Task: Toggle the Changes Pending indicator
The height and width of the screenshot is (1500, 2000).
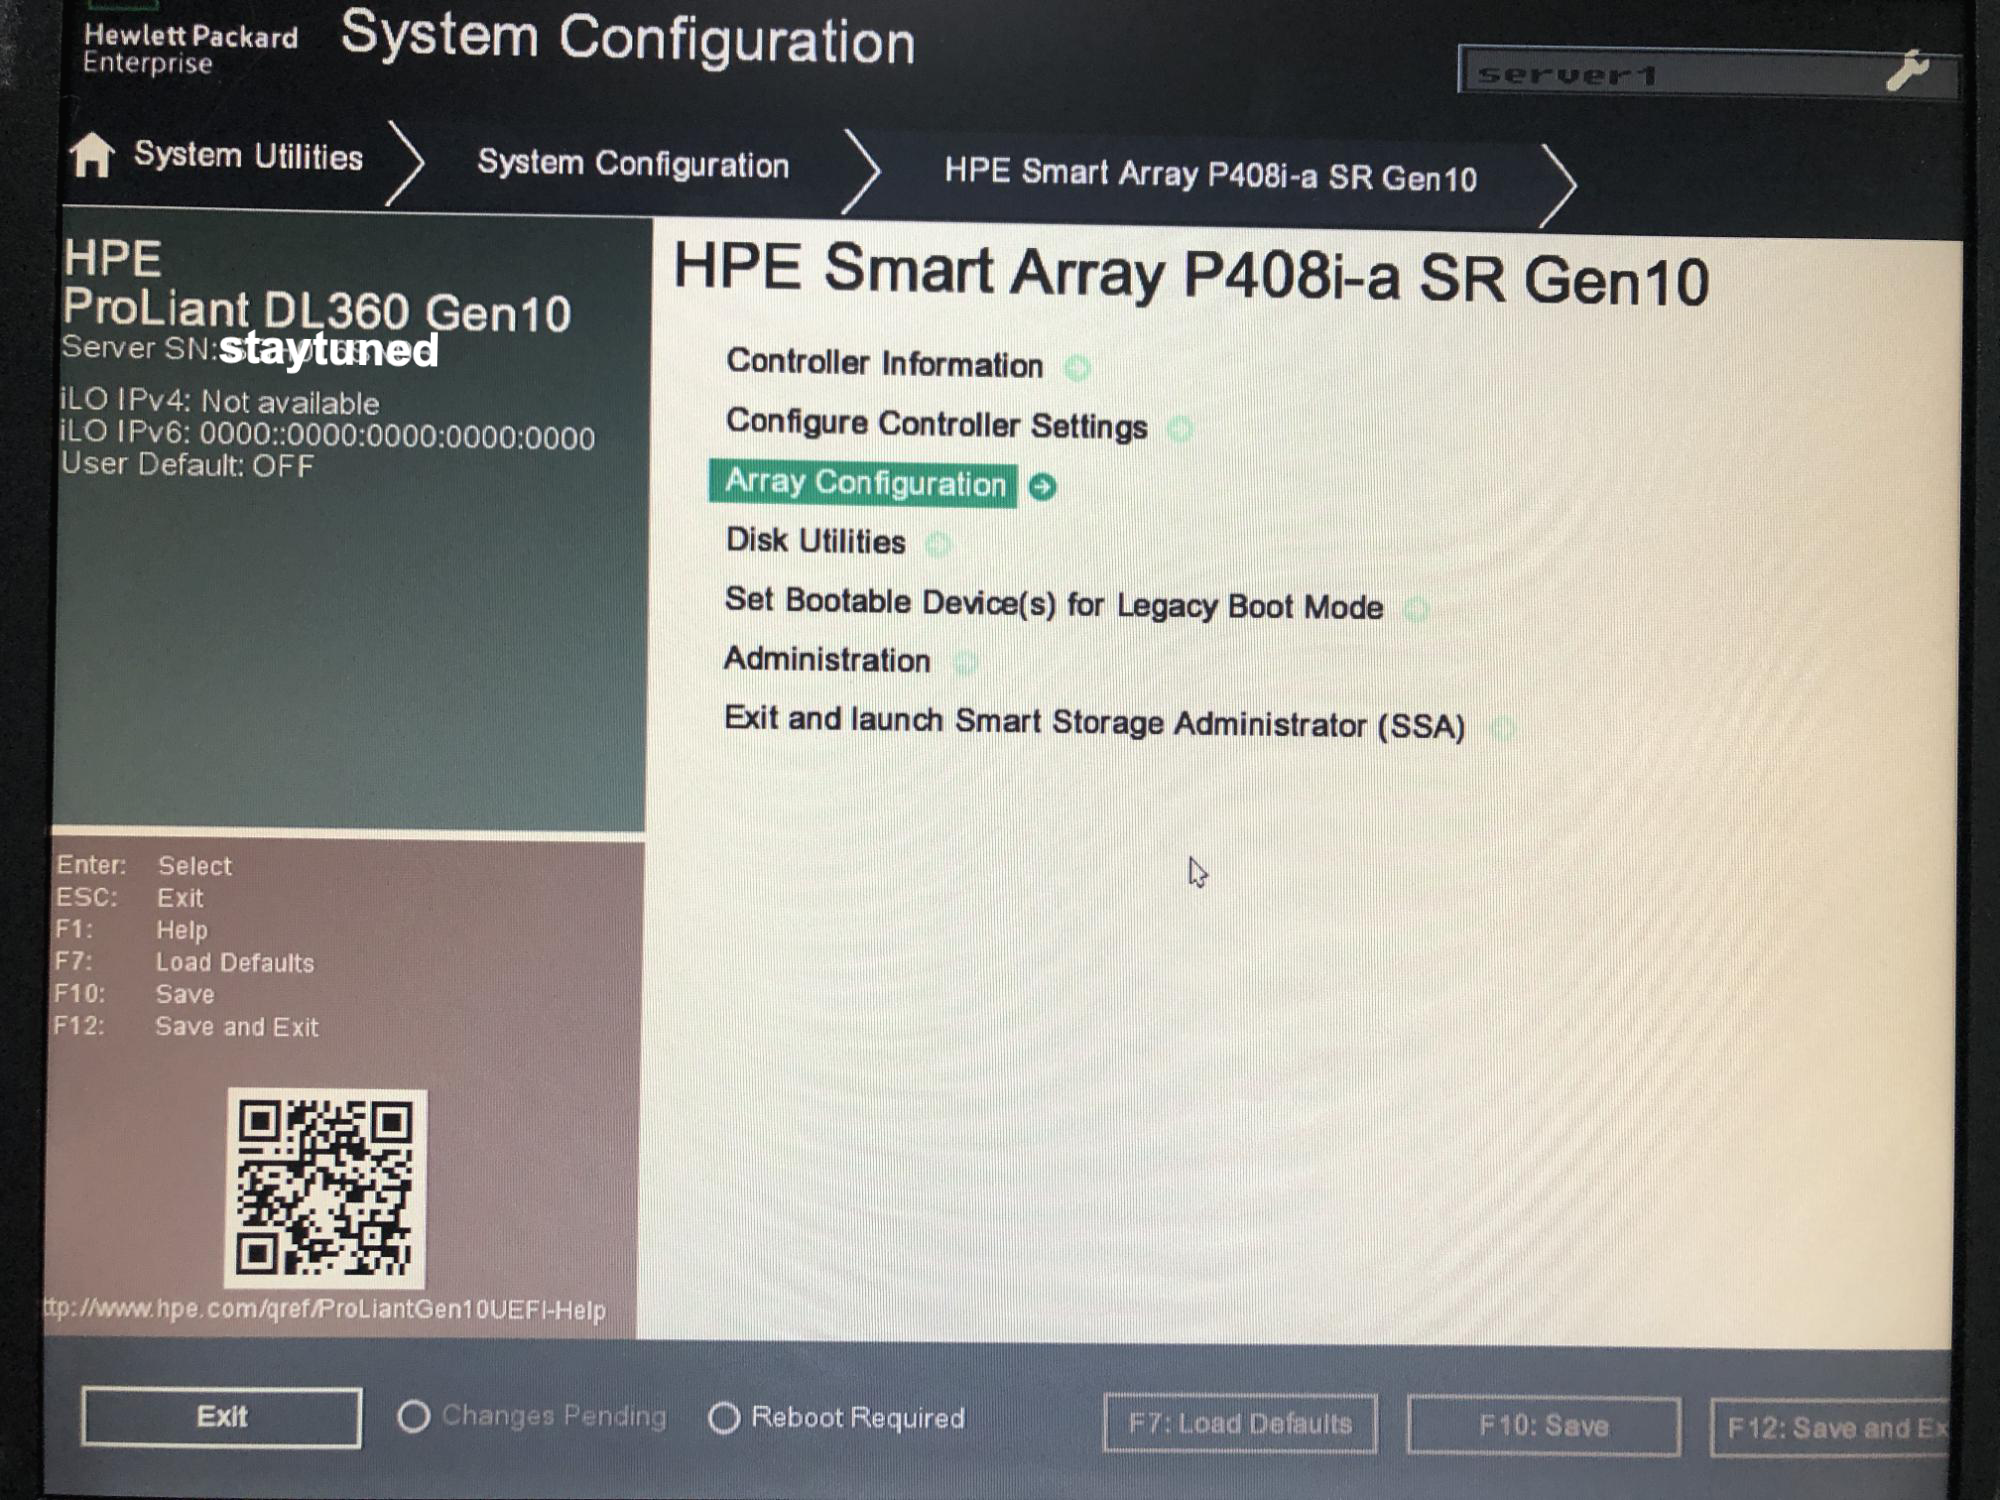Action: (x=413, y=1416)
